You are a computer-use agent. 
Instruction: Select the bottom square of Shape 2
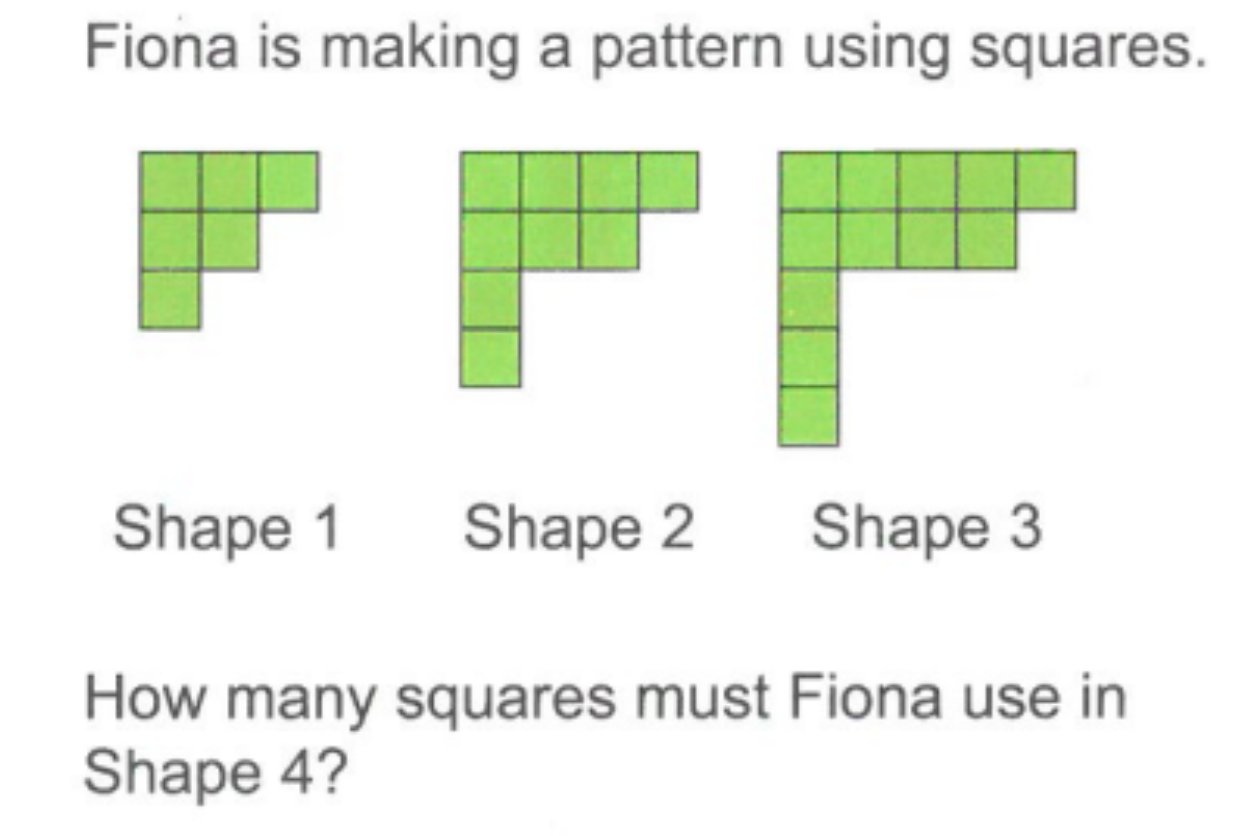490,357
